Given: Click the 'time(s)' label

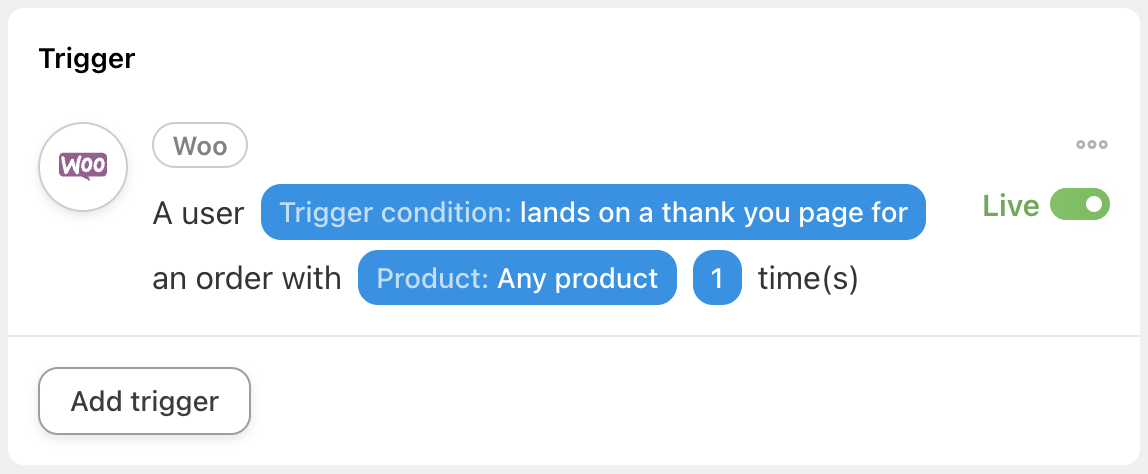Looking at the screenshot, I should 808,278.
